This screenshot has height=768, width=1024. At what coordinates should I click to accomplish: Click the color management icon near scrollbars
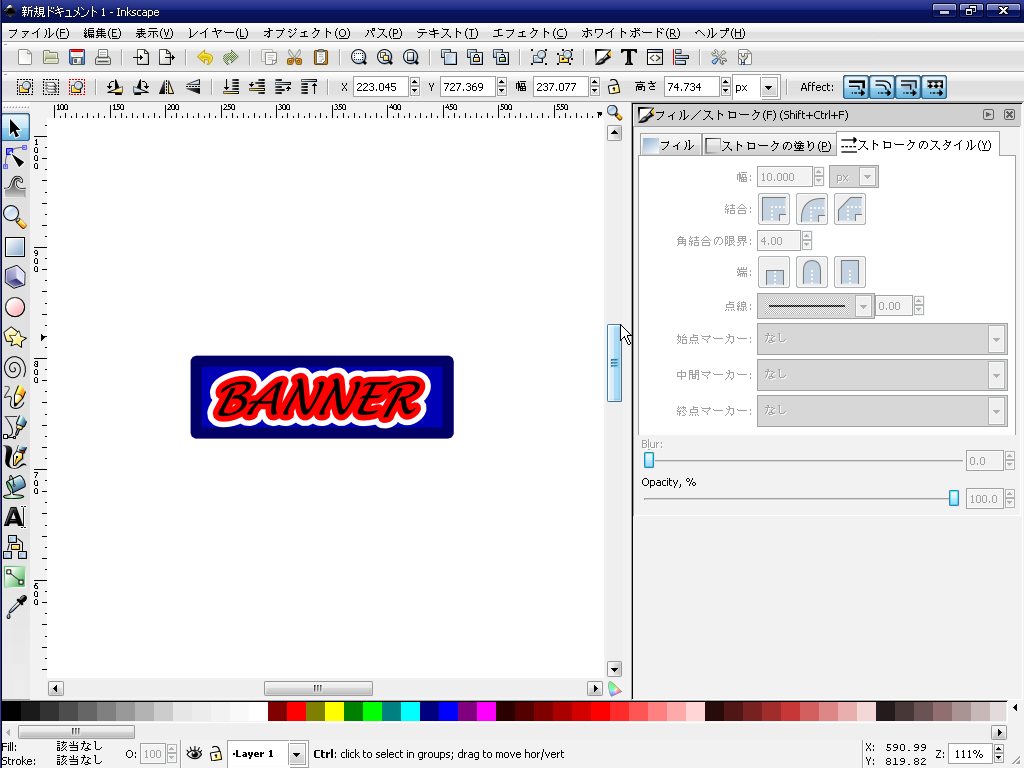tap(615, 689)
